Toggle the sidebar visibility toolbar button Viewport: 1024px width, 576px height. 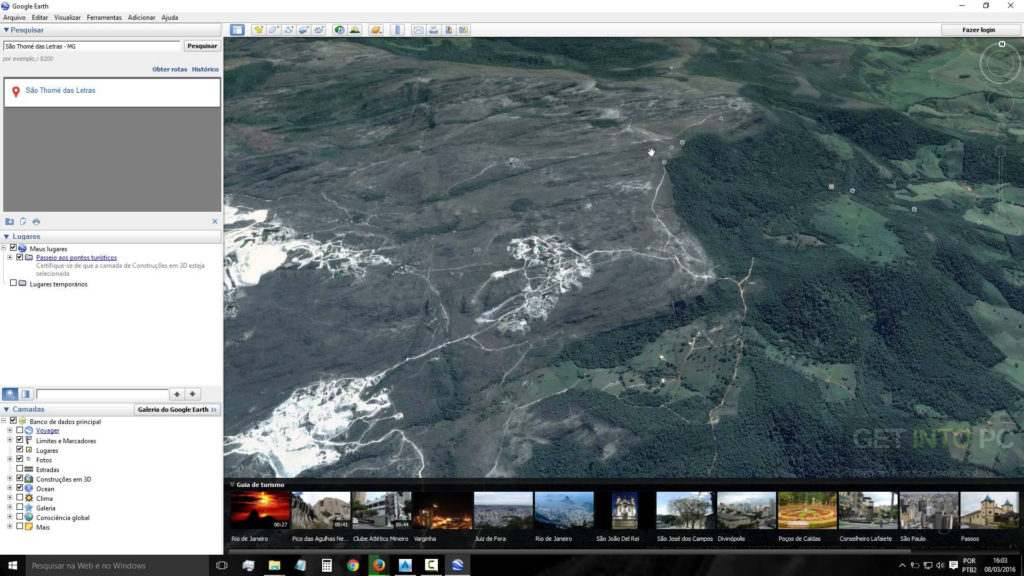(237, 30)
